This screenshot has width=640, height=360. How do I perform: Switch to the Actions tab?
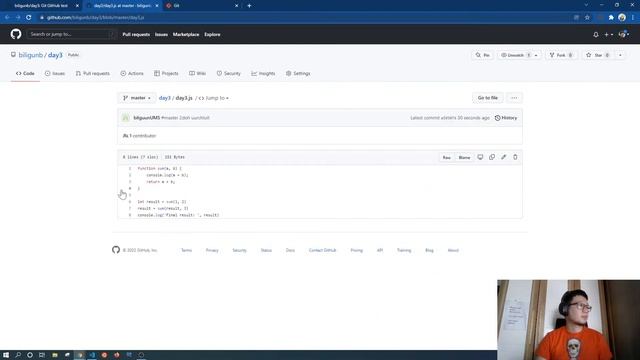click(x=132, y=73)
